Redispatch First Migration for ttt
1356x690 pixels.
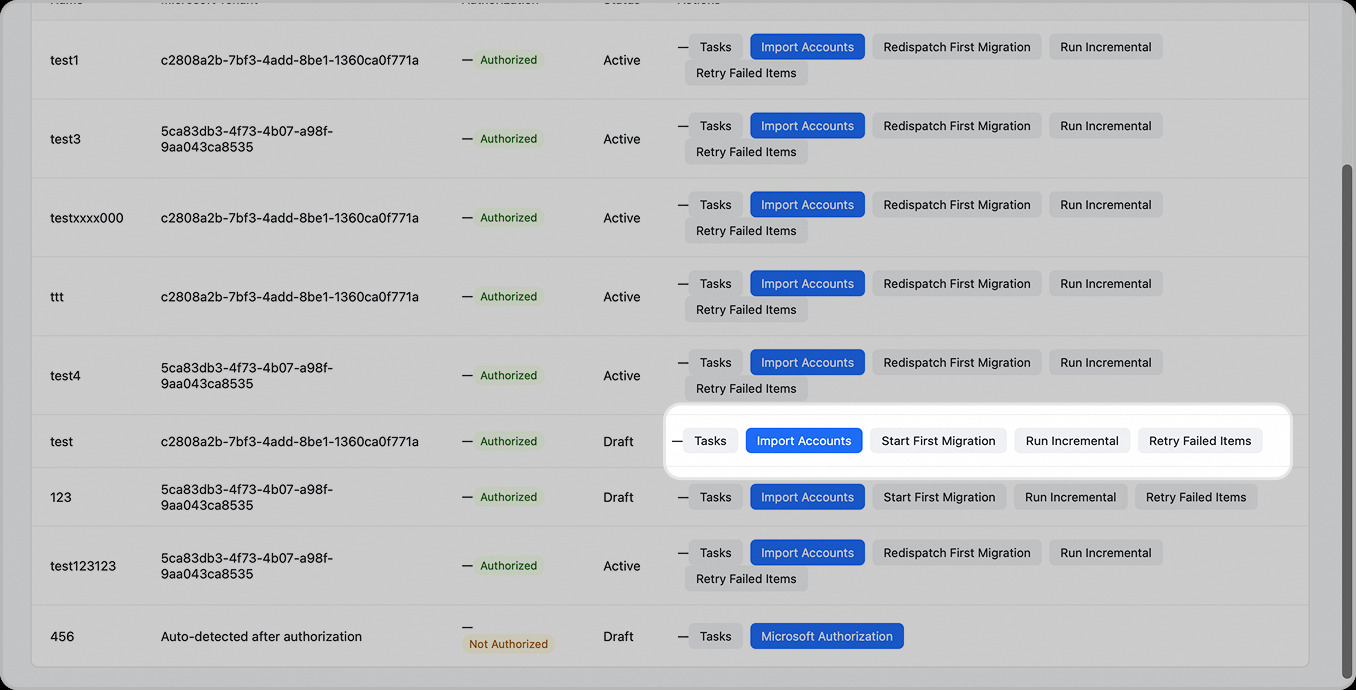point(957,284)
